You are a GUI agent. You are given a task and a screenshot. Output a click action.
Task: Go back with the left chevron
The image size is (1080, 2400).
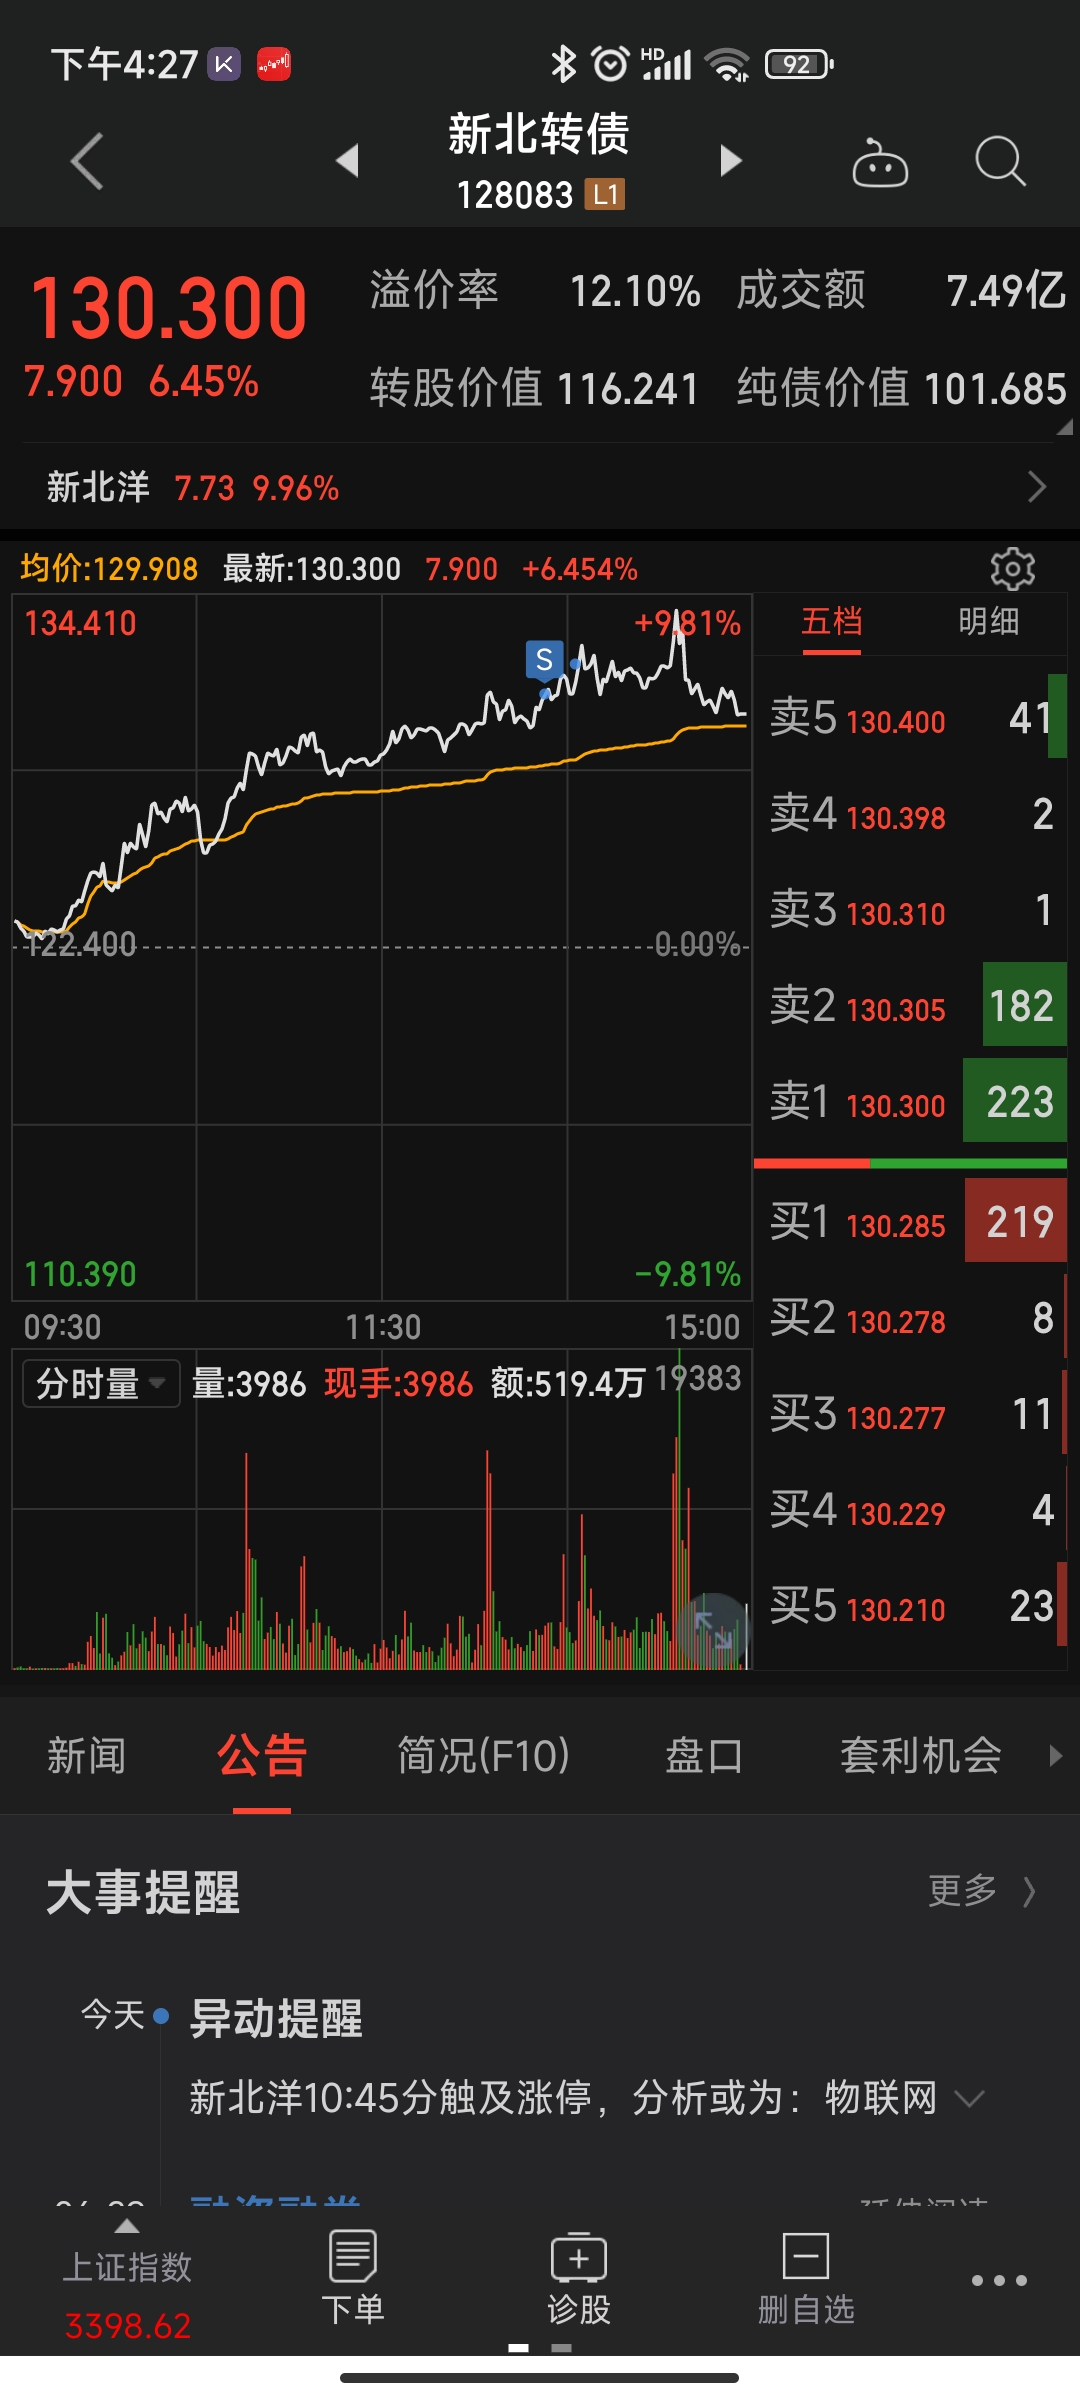coord(87,161)
